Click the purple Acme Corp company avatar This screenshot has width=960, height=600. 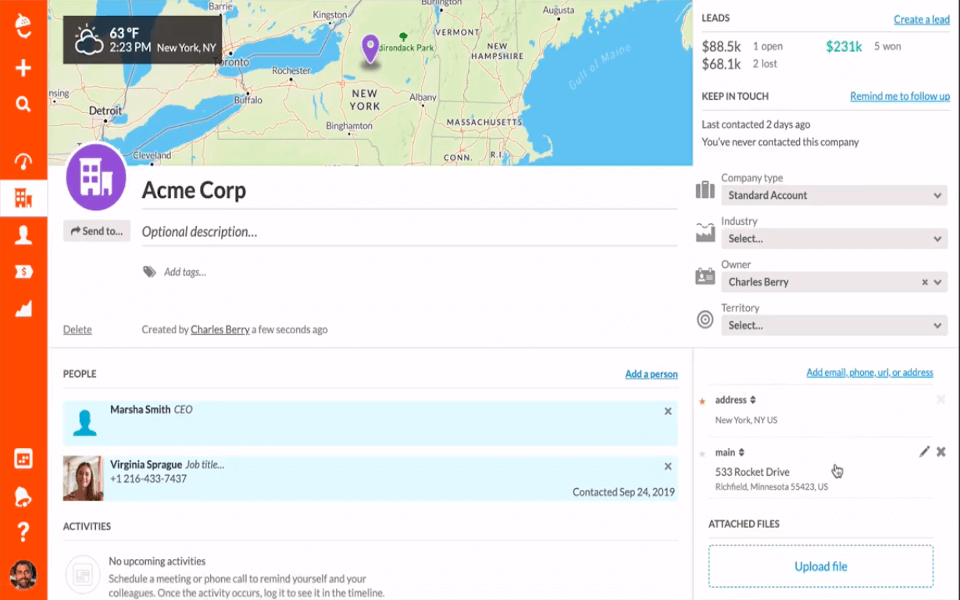tap(96, 178)
